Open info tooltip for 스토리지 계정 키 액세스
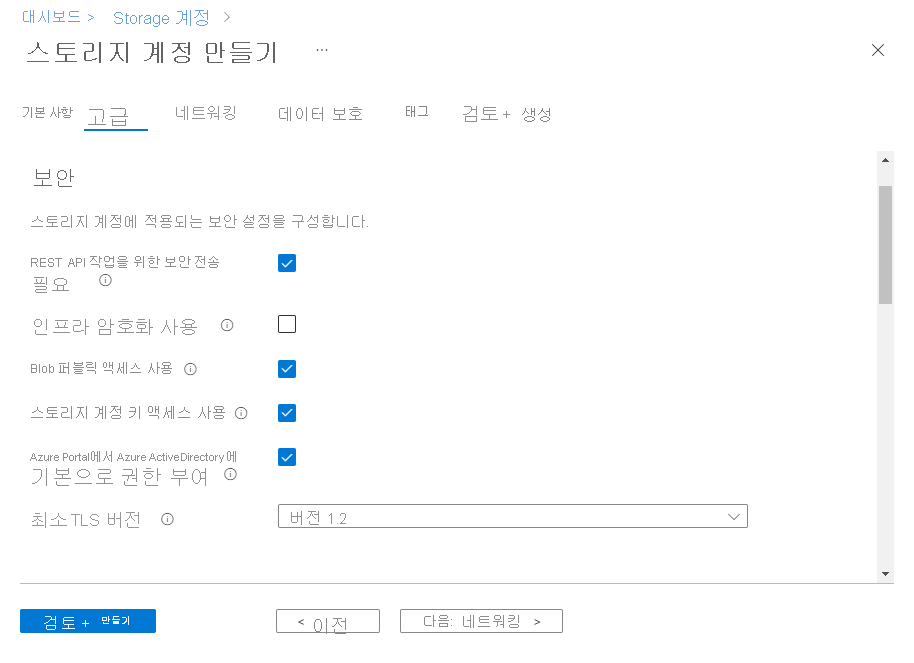This screenshot has width=914, height=663. [240, 412]
